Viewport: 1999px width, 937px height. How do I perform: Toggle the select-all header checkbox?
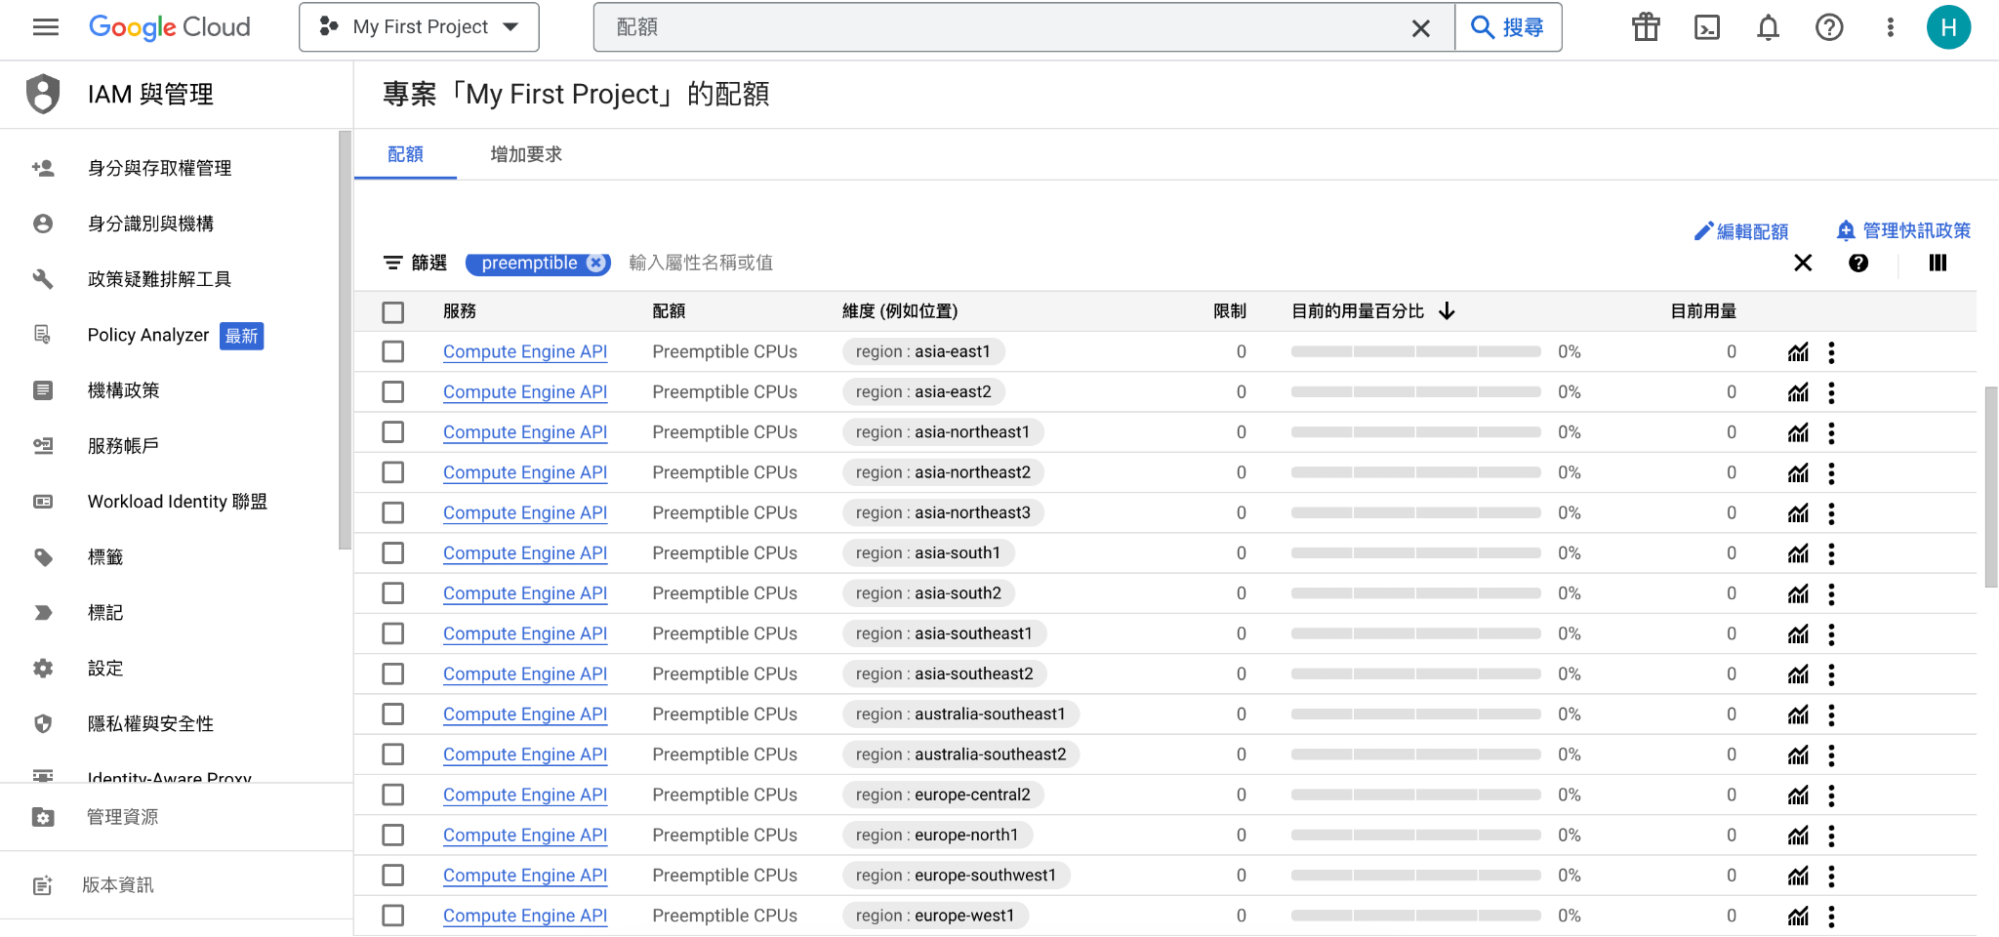coord(393,312)
